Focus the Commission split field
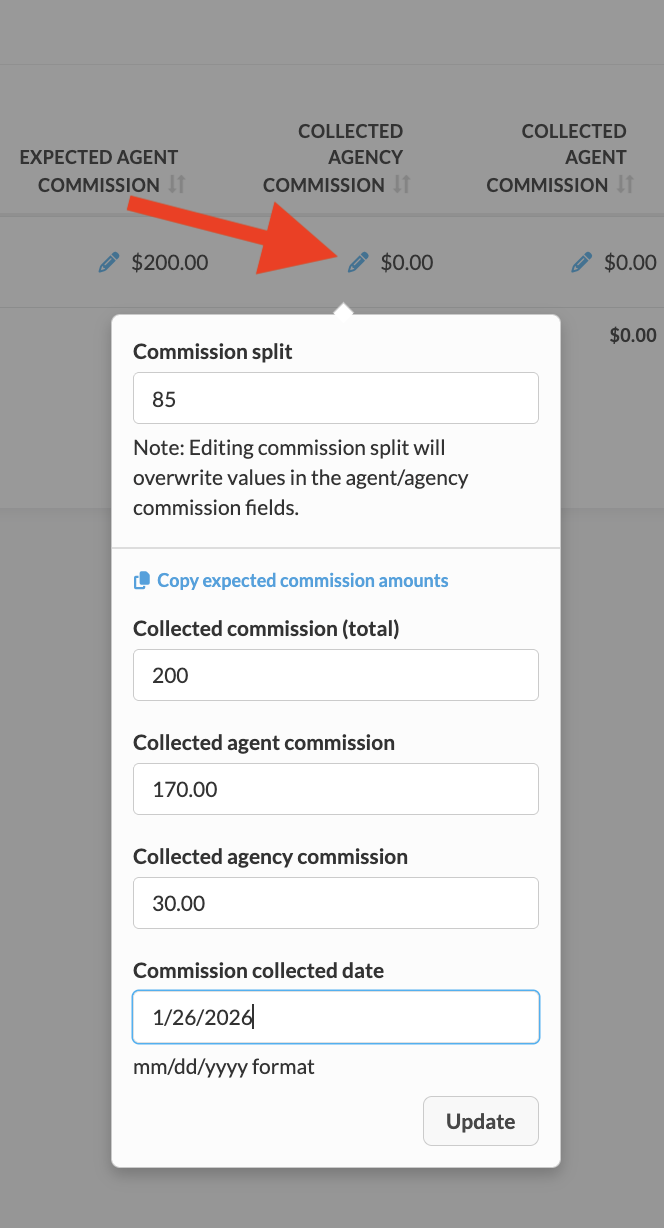Image resolution: width=664 pixels, height=1228 pixels. coord(335,398)
